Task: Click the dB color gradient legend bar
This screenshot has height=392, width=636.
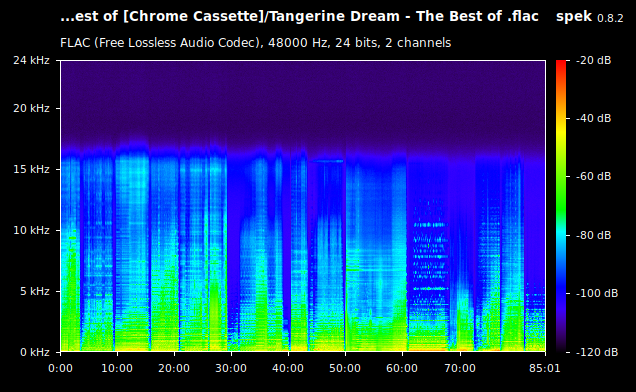Action: 561,206
